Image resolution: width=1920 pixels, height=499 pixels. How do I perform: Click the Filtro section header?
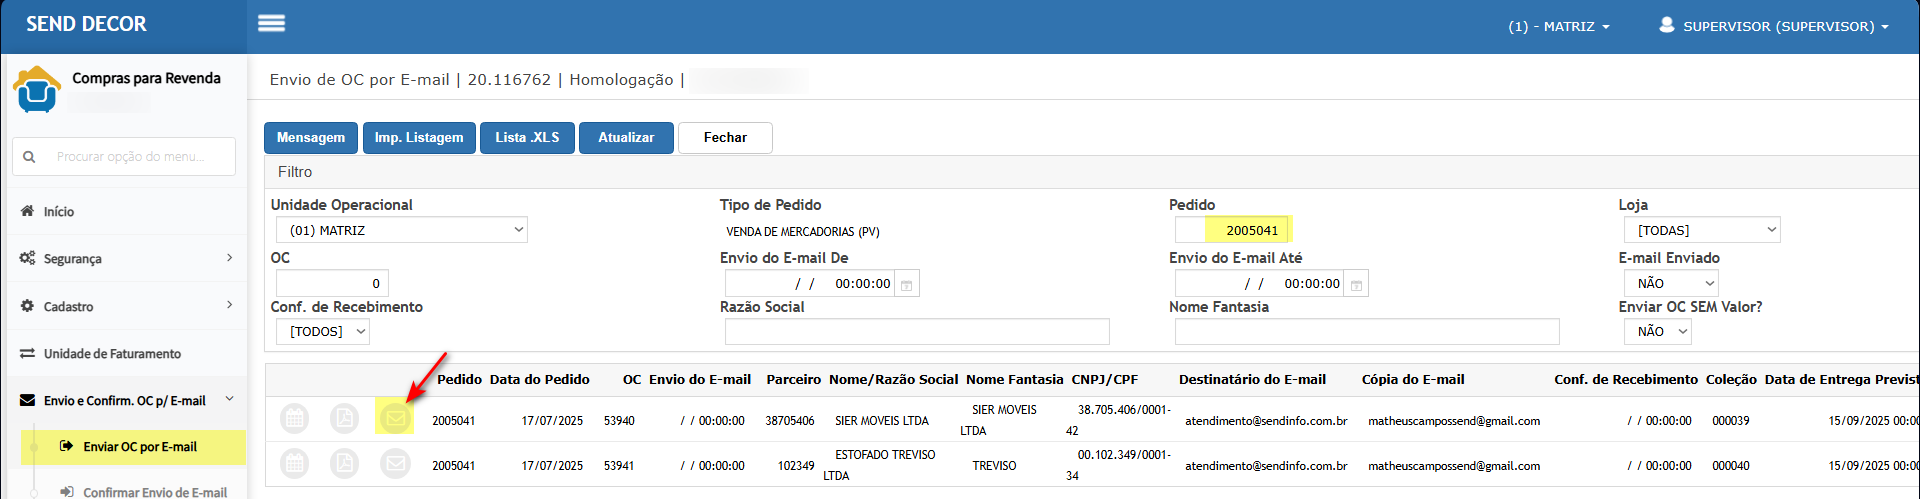coord(295,172)
